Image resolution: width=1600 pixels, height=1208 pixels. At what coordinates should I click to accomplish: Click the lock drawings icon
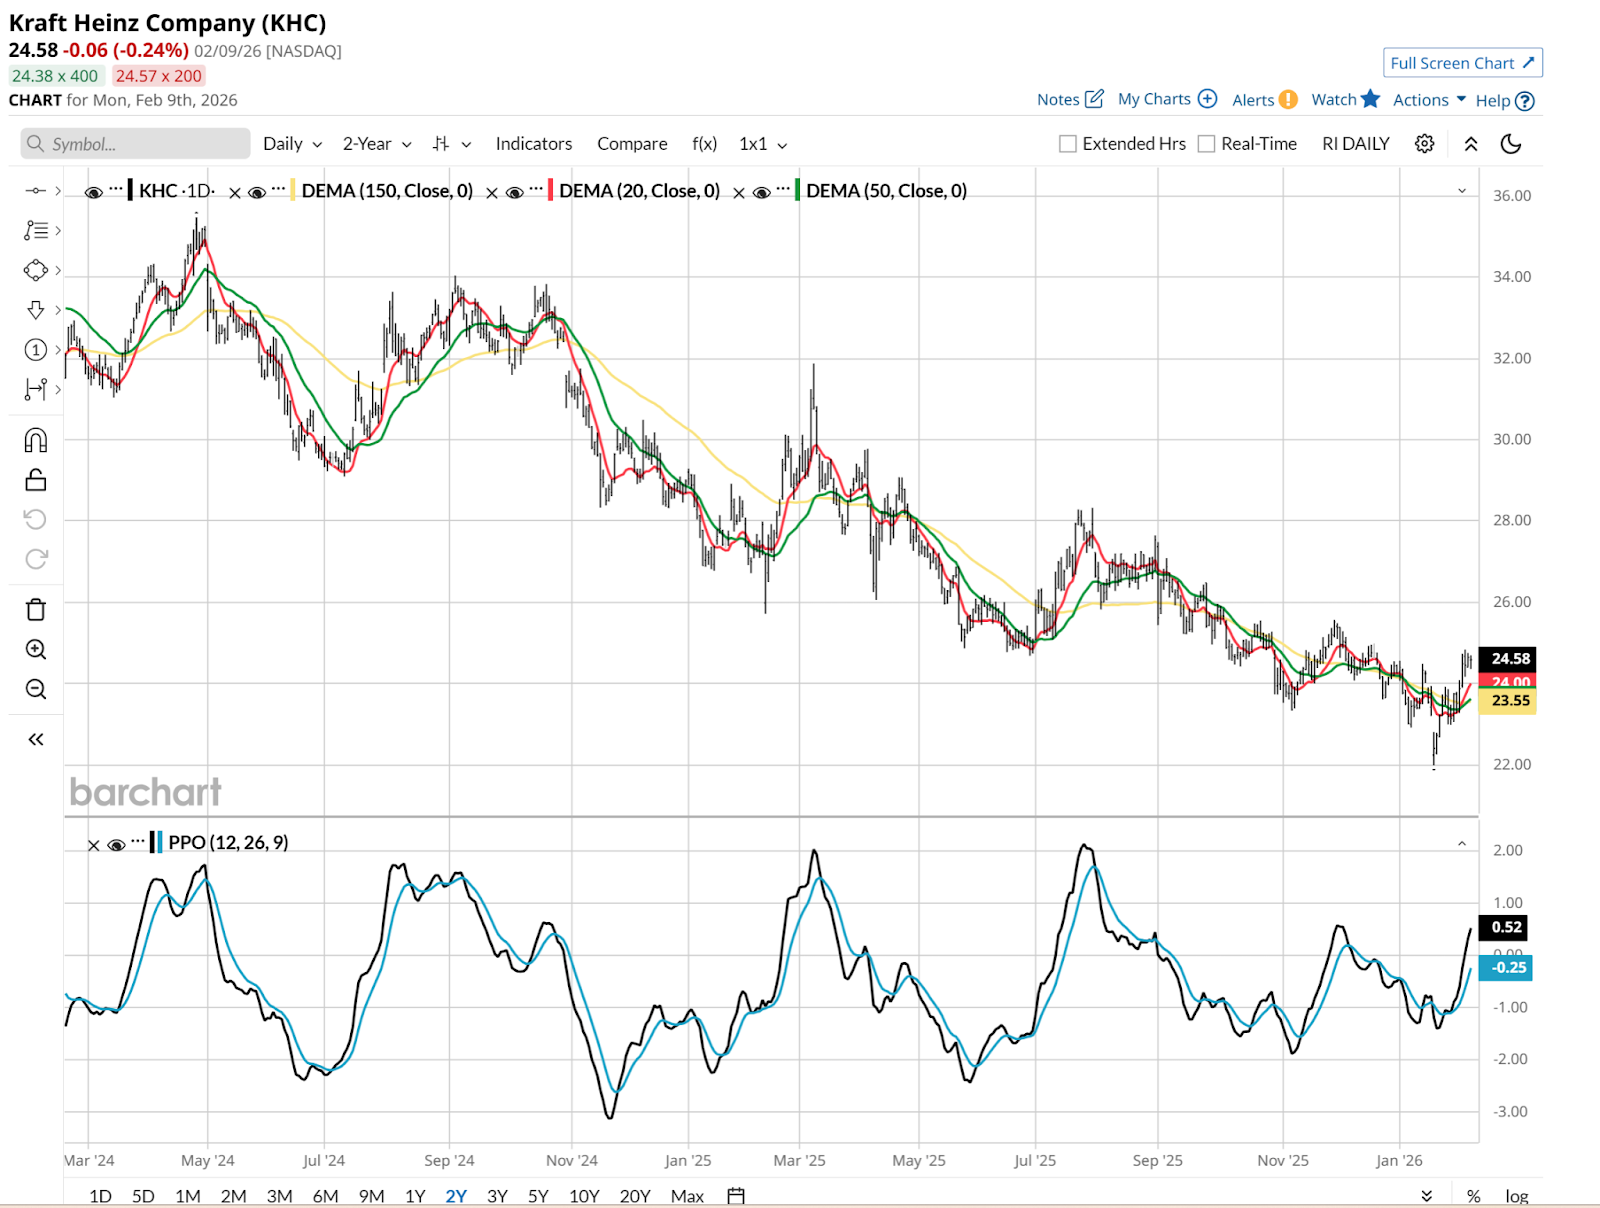tap(36, 480)
